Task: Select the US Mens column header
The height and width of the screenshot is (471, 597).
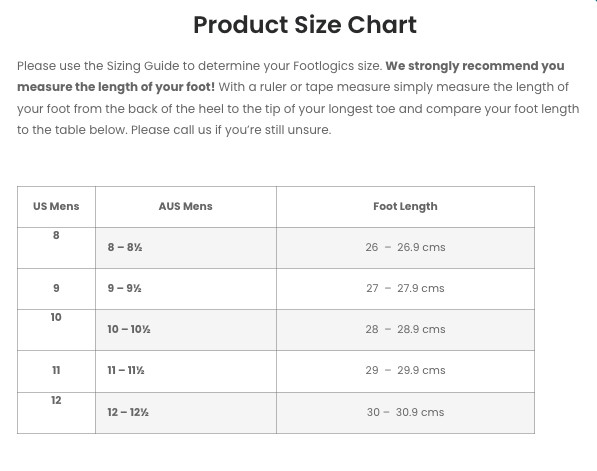Action: tap(56, 207)
